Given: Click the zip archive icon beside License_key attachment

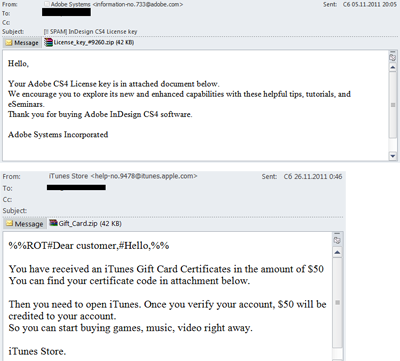Looking at the screenshot, I should pos(49,42).
